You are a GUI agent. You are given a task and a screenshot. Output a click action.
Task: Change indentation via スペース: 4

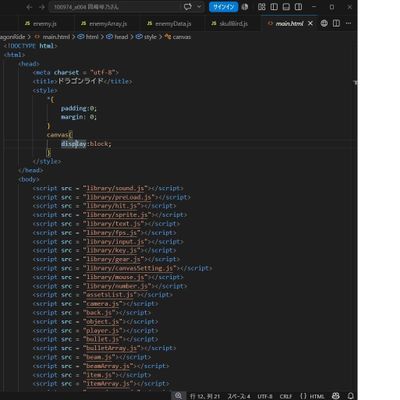click(x=239, y=396)
